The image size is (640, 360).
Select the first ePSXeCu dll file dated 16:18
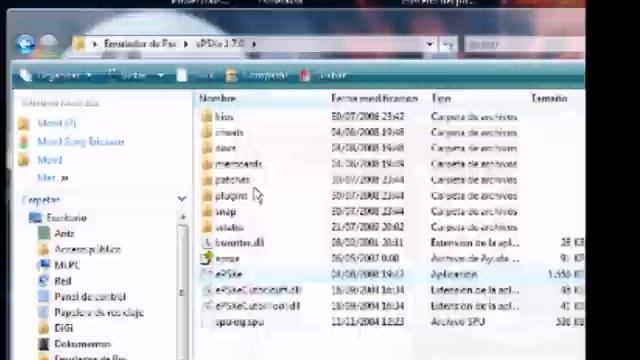tap(258, 290)
